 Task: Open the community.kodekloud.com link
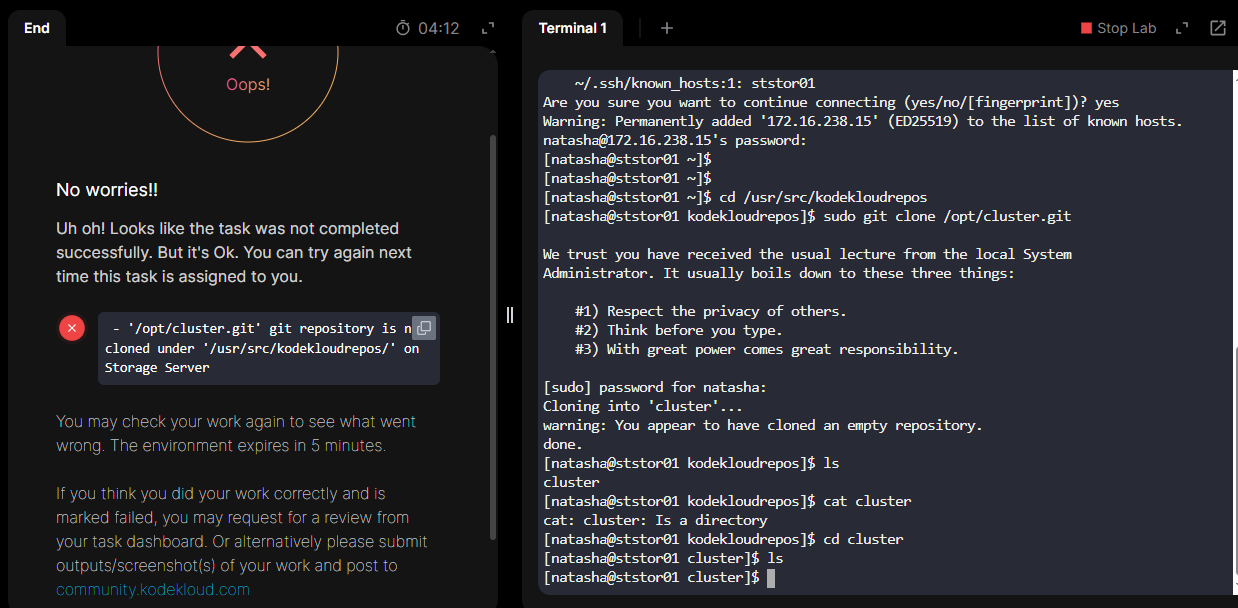tap(153, 590)
